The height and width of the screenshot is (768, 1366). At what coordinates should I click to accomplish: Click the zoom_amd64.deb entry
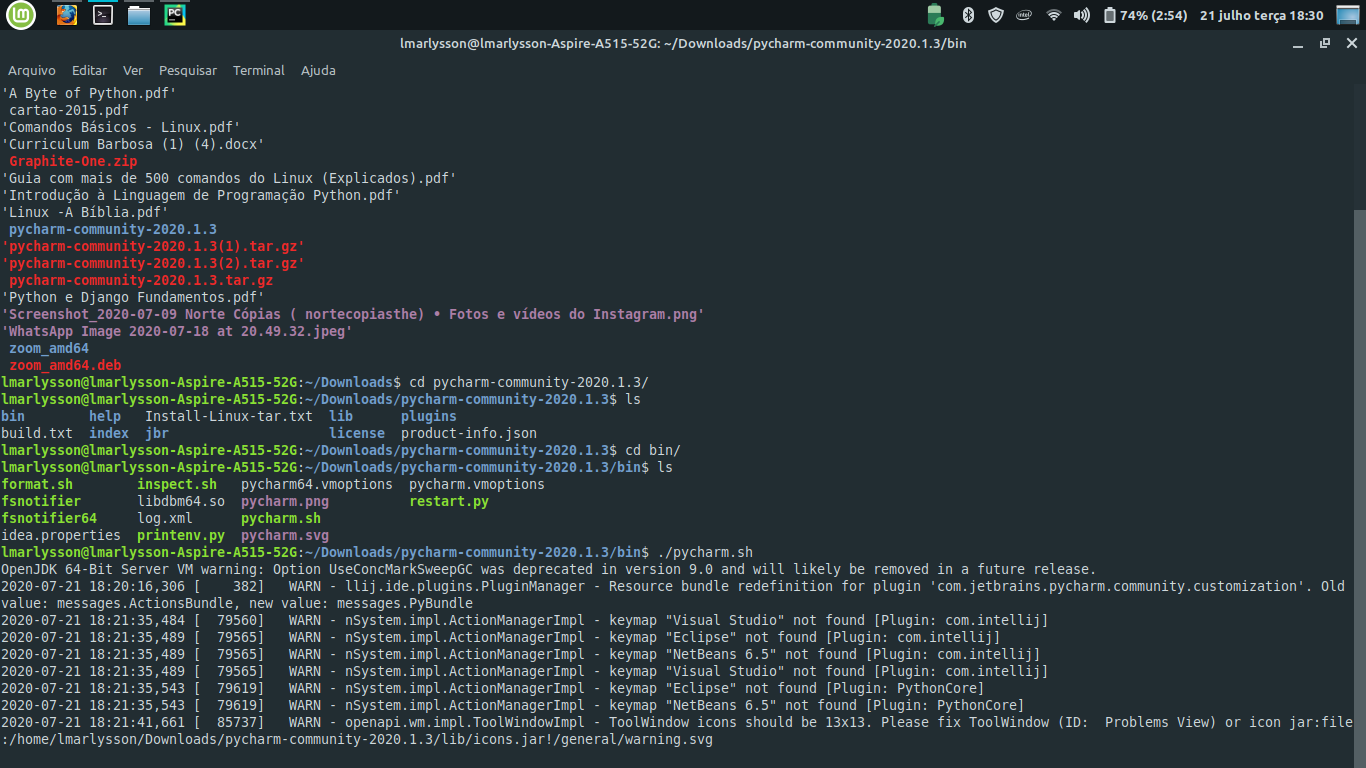coord(65,365)
